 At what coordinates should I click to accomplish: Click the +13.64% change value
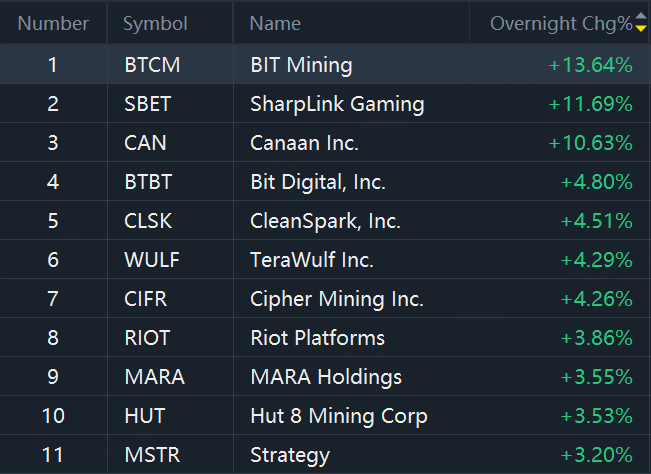[x=590, y=65]
